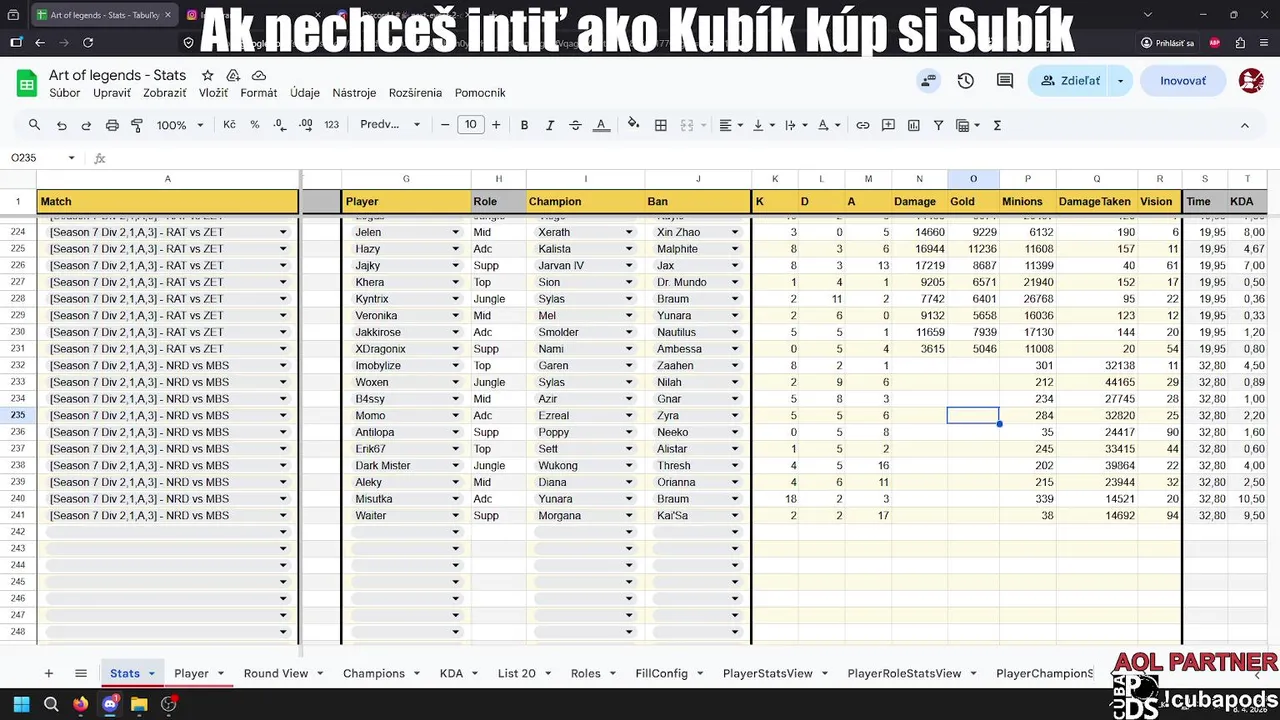Image resolution: width=1280 pixels, height=720 pixels.
Task: Open the champion dropdown for Xerath
Action: tap(629, 232)
